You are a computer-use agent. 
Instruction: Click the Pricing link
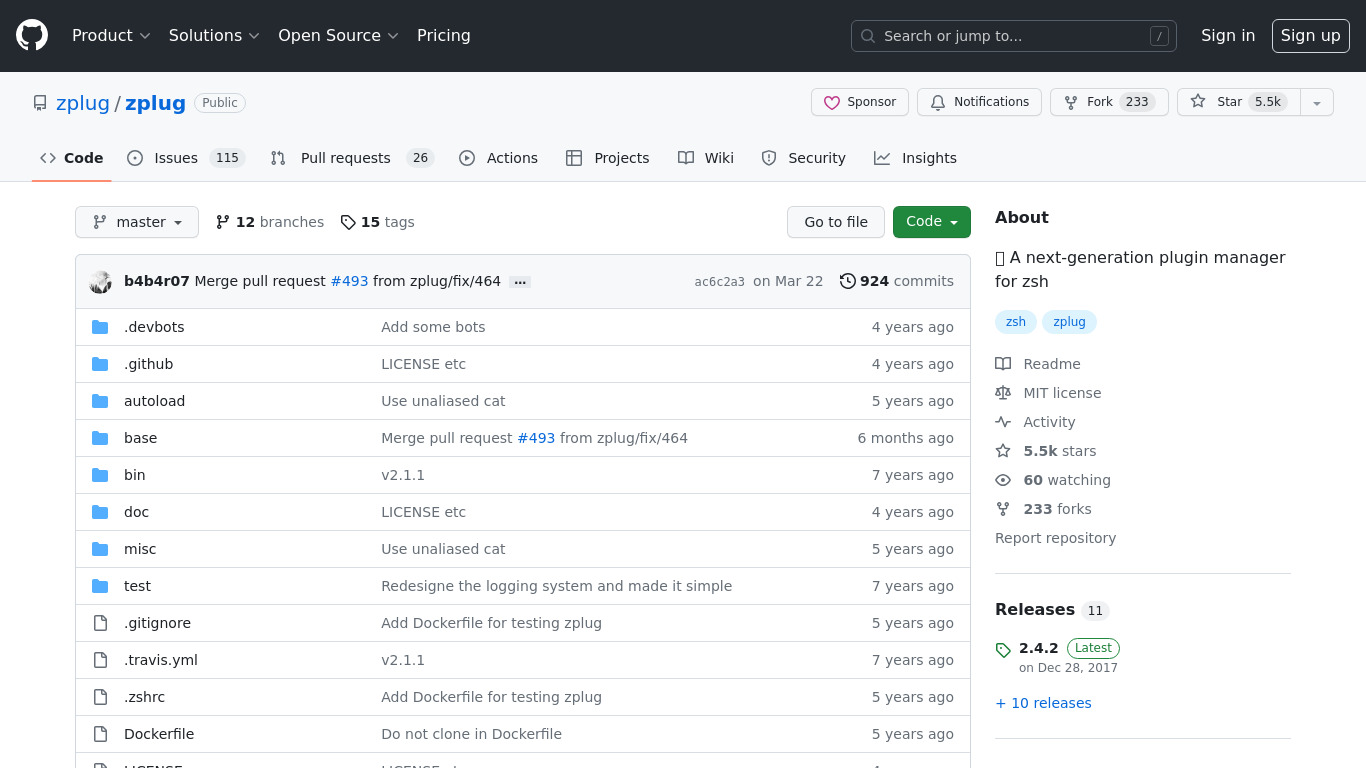444,36
